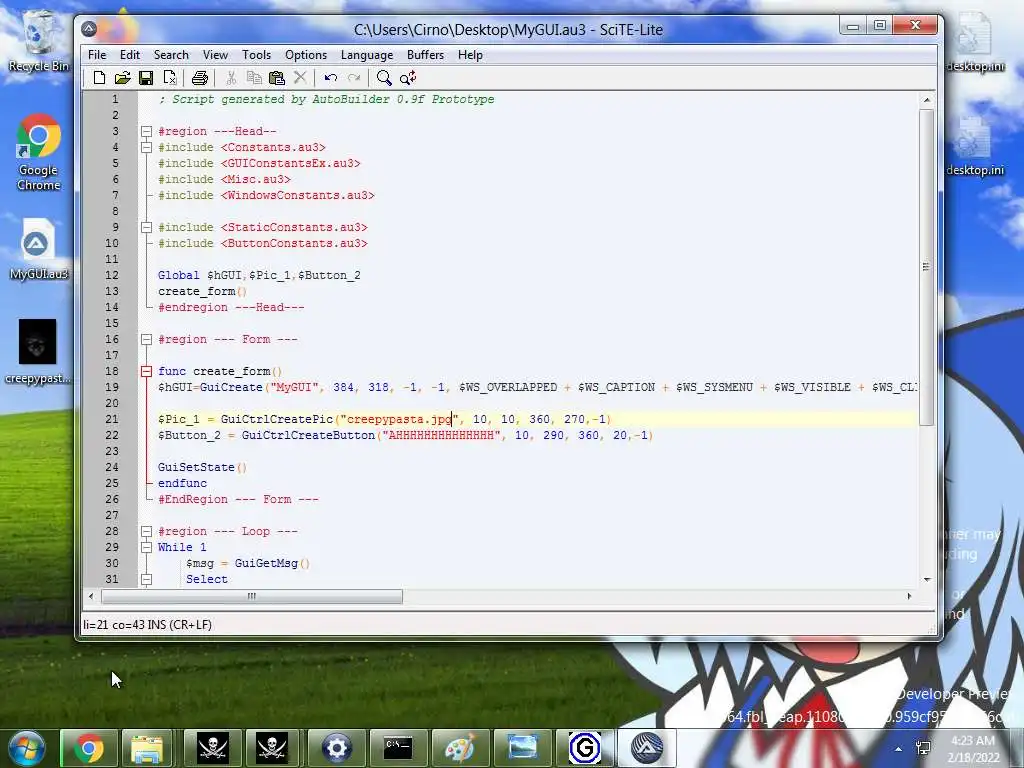Click "Global" keyword on line 12

[x=178, y=276]
